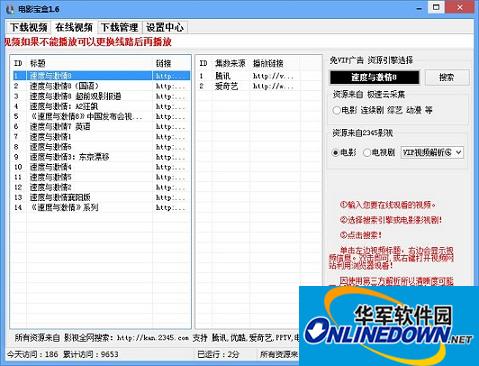Click the 电影宝盒 app icon in title bar
Image resolution: width=479 pixels, height=366 pixels.
coord(10,9)
